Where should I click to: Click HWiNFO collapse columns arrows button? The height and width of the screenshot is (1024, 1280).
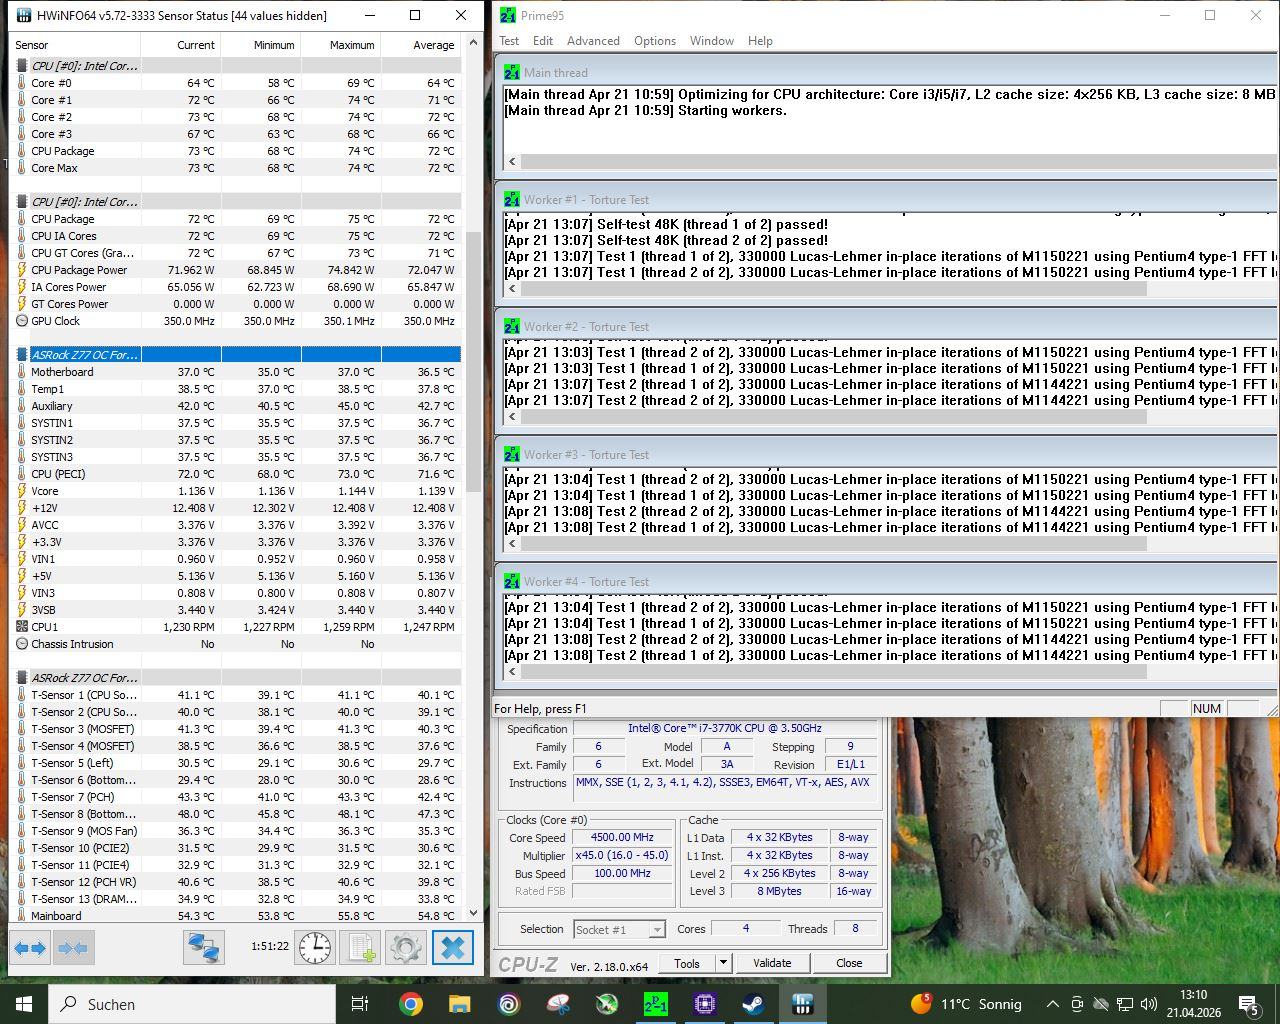tap(73, 947)
